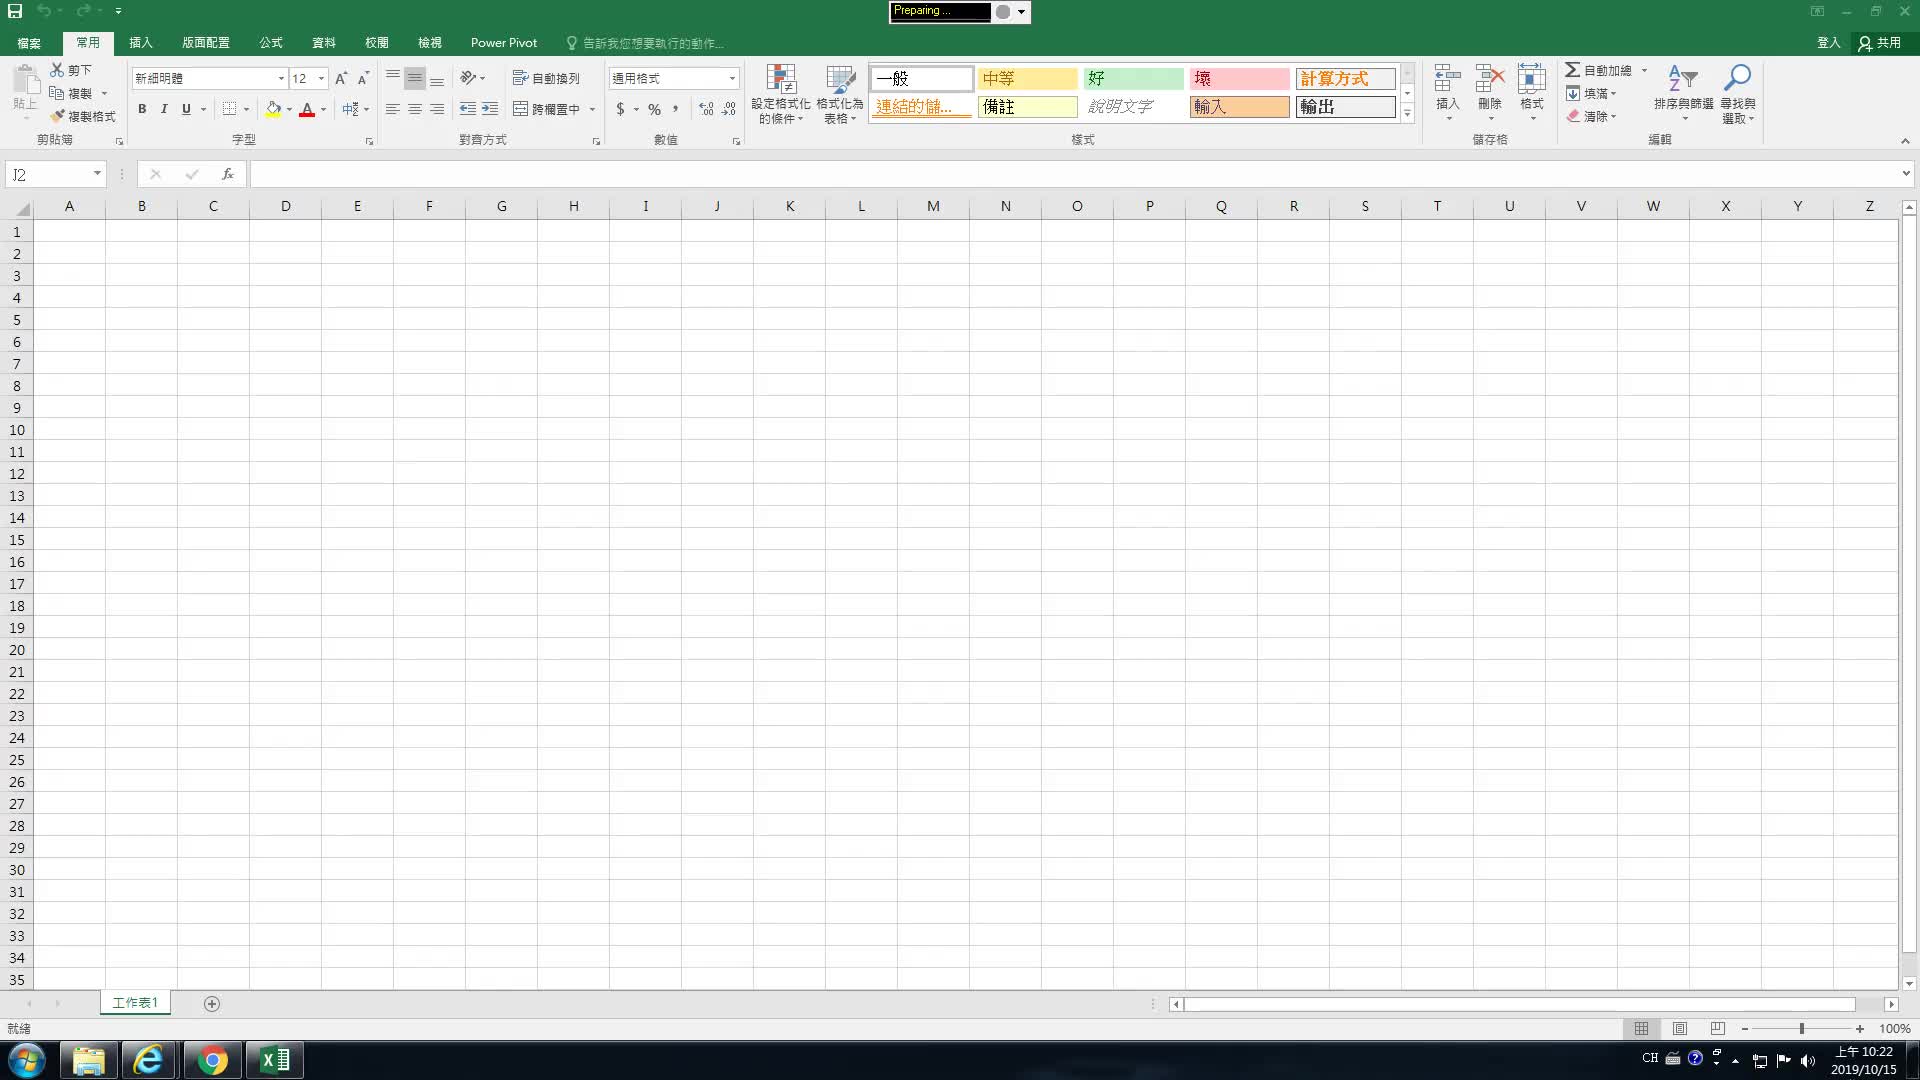Click the formula bar input field
Viewport: 1920px width, 1080px height.
click(1074, 174)
